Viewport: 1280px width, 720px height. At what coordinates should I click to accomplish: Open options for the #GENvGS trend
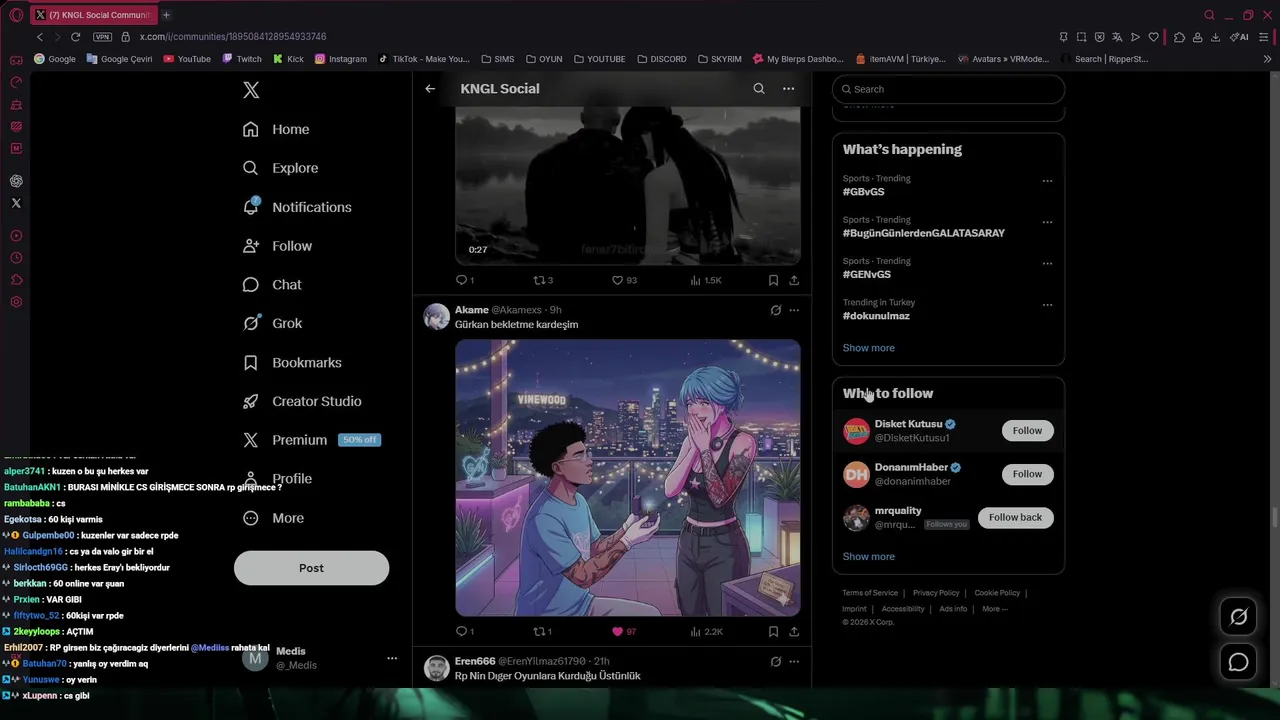pos(1047,264)
